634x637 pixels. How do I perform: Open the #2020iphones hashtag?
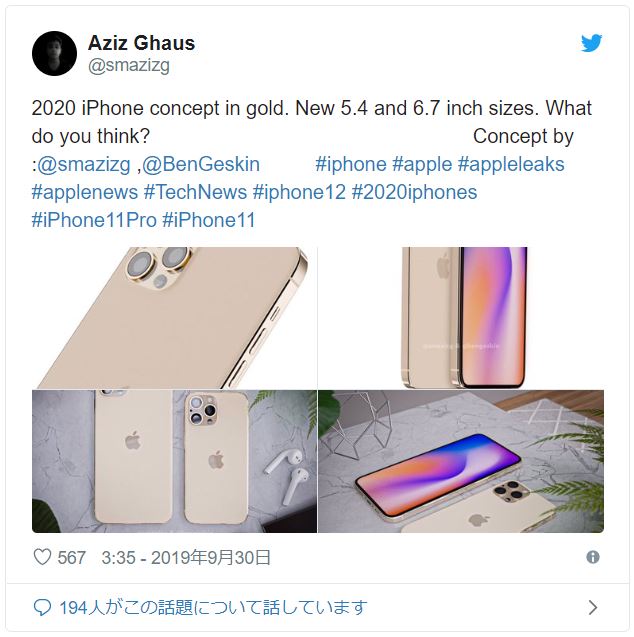(x=414, y=192)
